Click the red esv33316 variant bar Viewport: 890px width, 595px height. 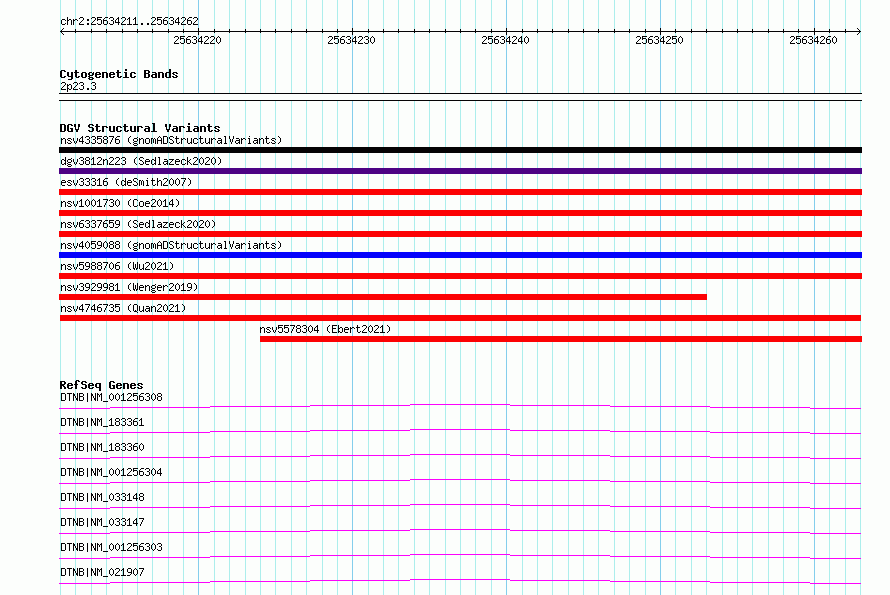click(460, 192)
